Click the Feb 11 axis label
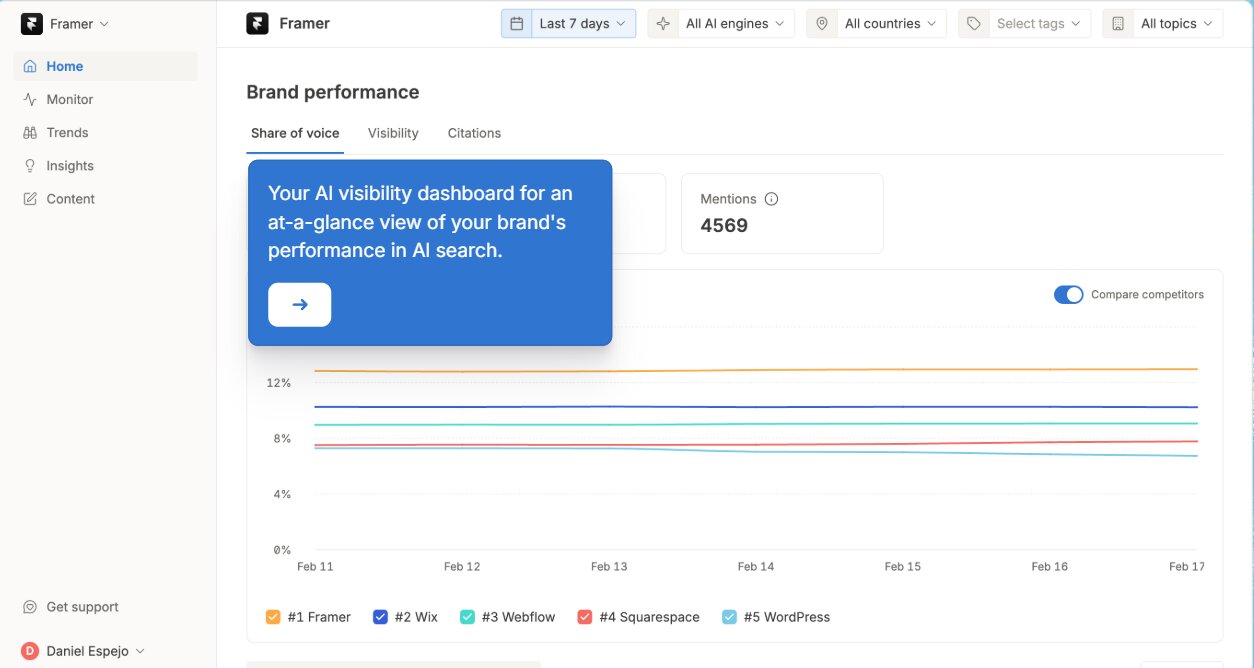The image size is (1254, 668). [x=315, y=566]
